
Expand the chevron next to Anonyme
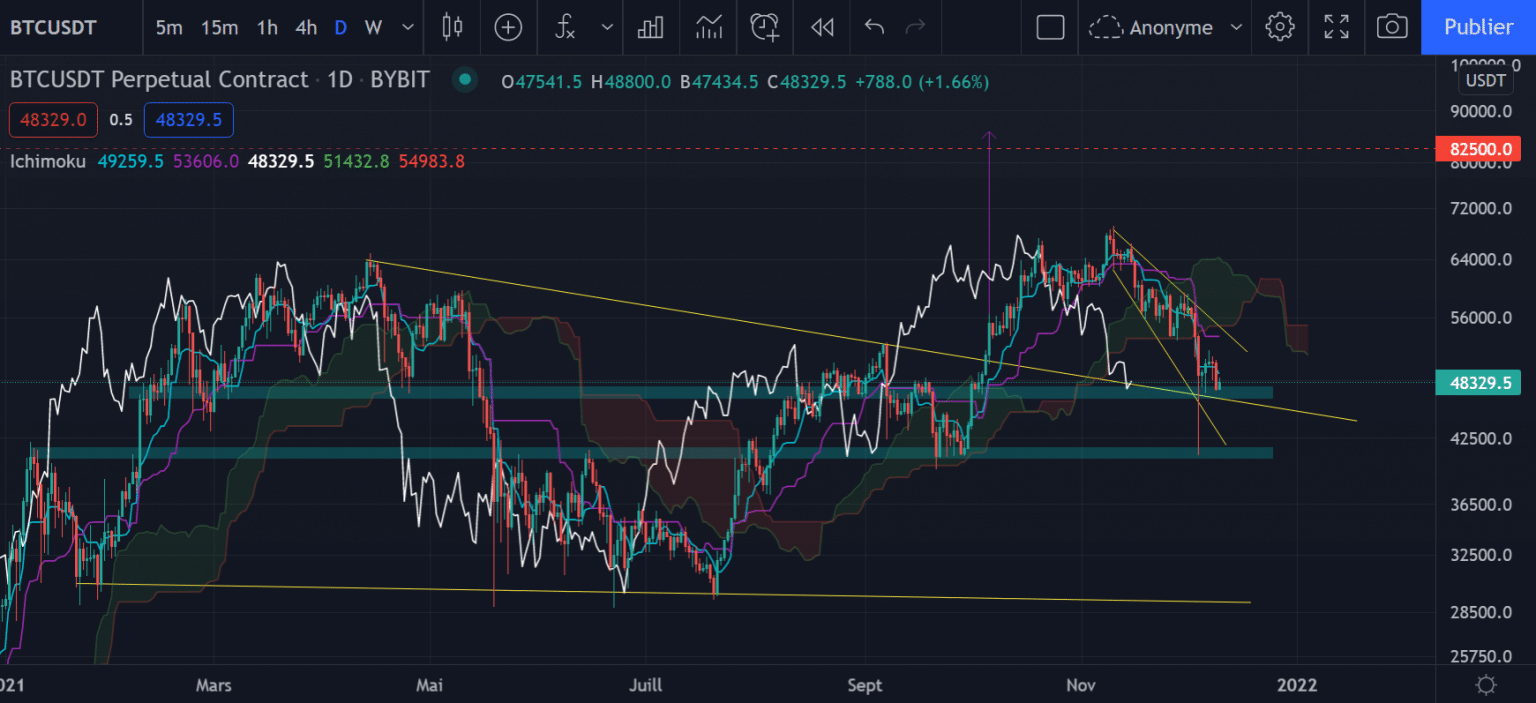click(x=1236, y=27)
